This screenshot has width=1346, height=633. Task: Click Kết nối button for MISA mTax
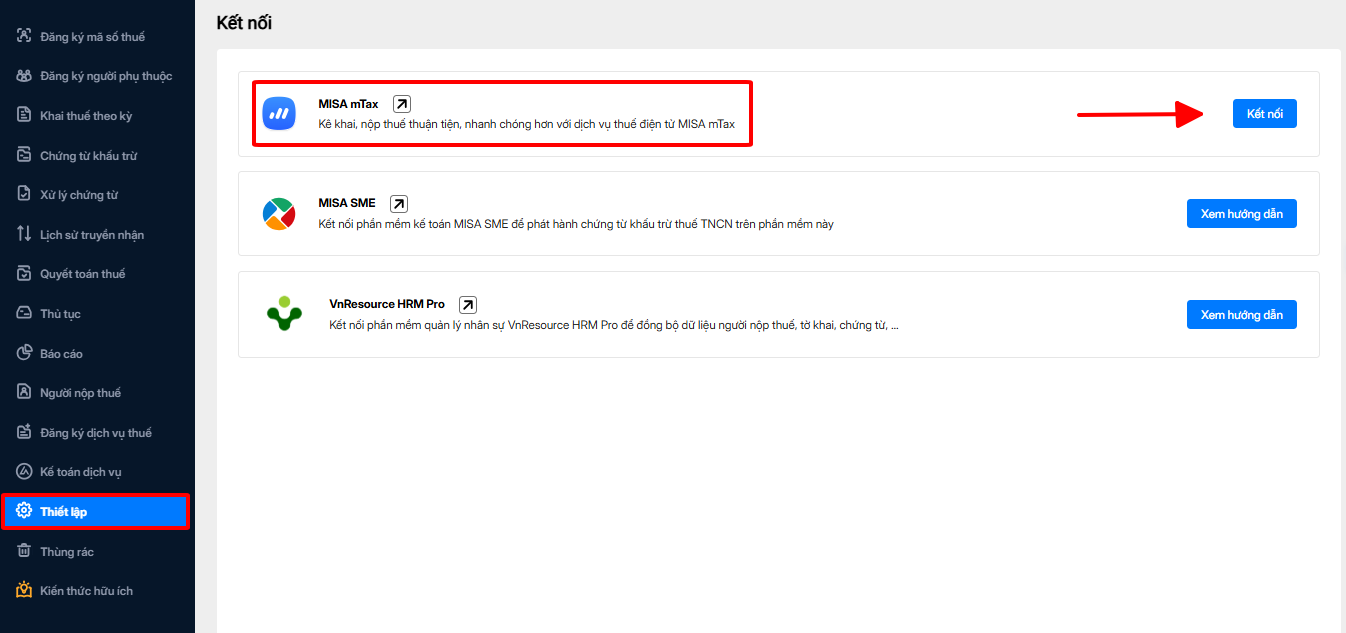pyautogui.click(x=1264, y=113)
